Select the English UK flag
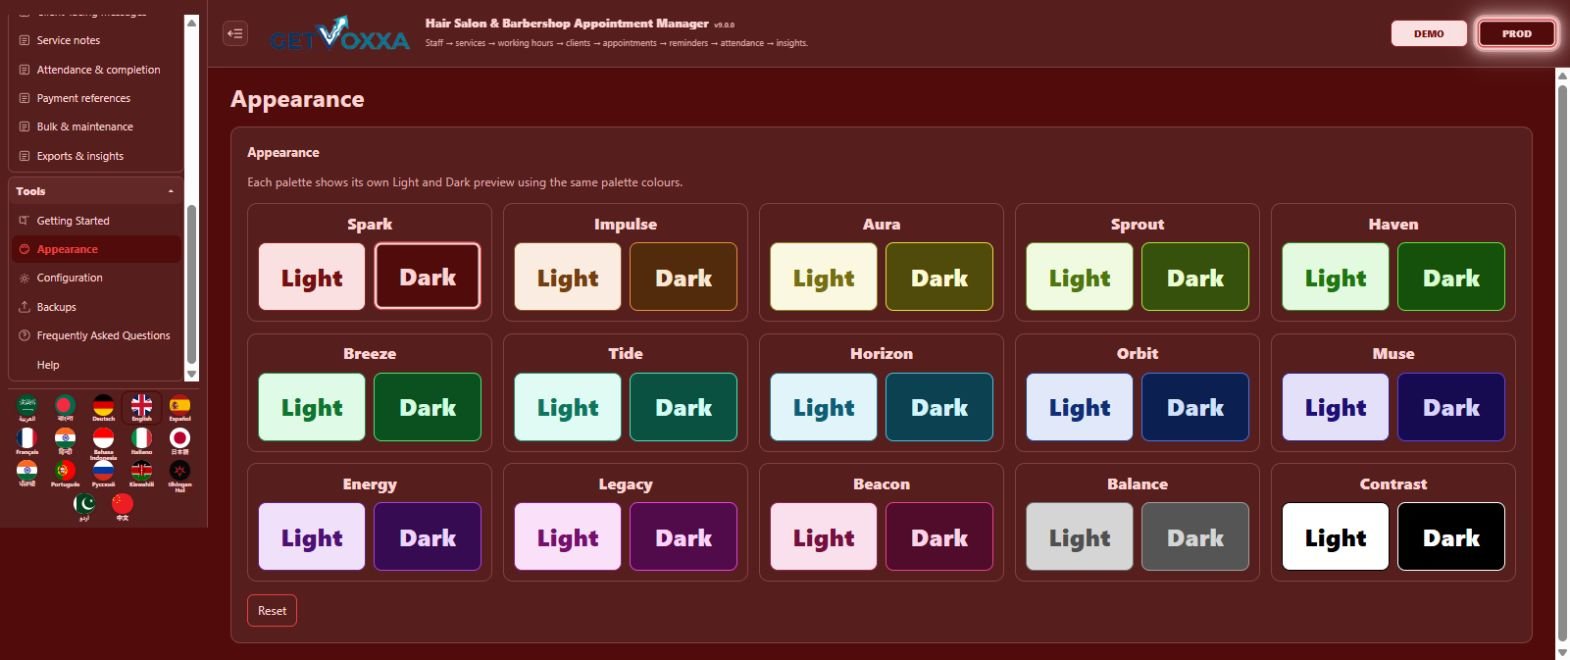This screenshot has width=1570, height=660. 142,408
